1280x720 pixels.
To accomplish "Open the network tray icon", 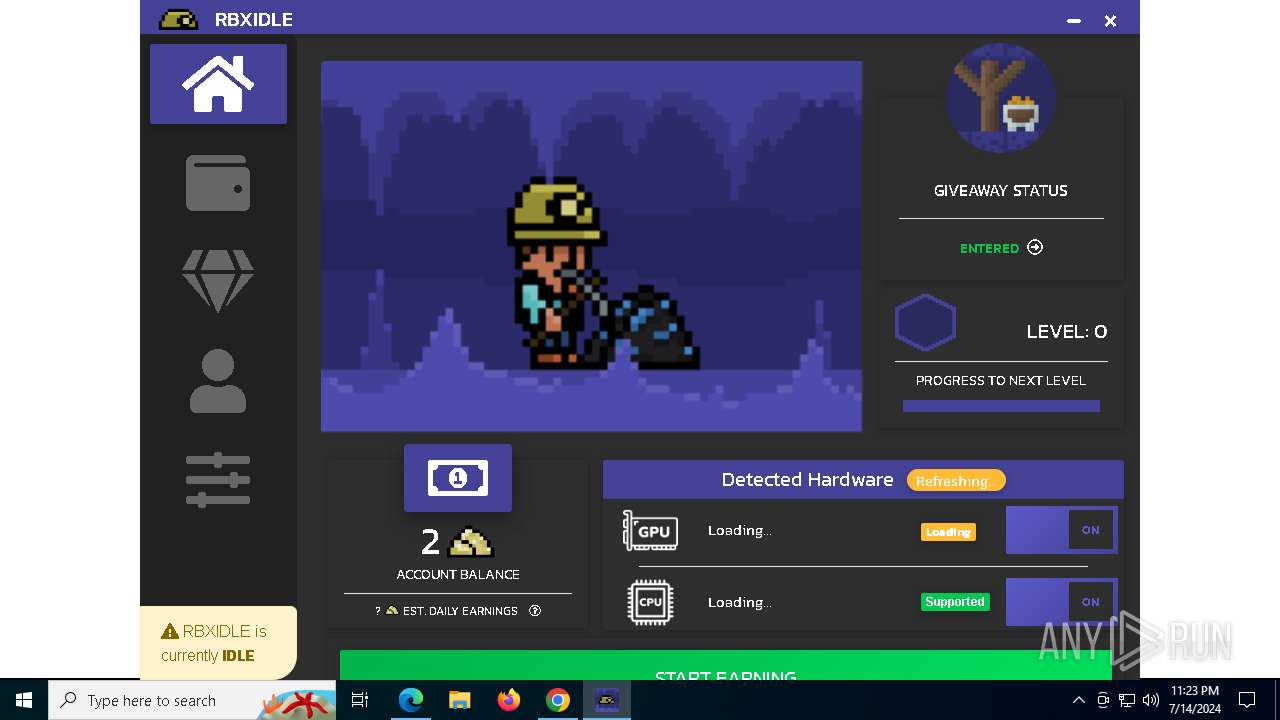I will click(1127, 700).
